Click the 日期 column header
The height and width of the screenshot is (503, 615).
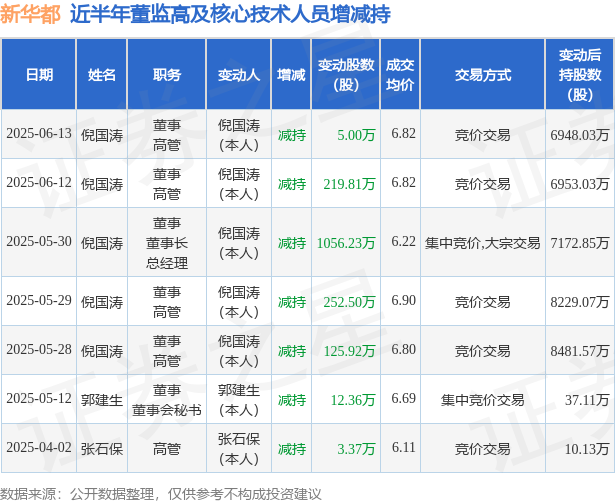point(39,75)
